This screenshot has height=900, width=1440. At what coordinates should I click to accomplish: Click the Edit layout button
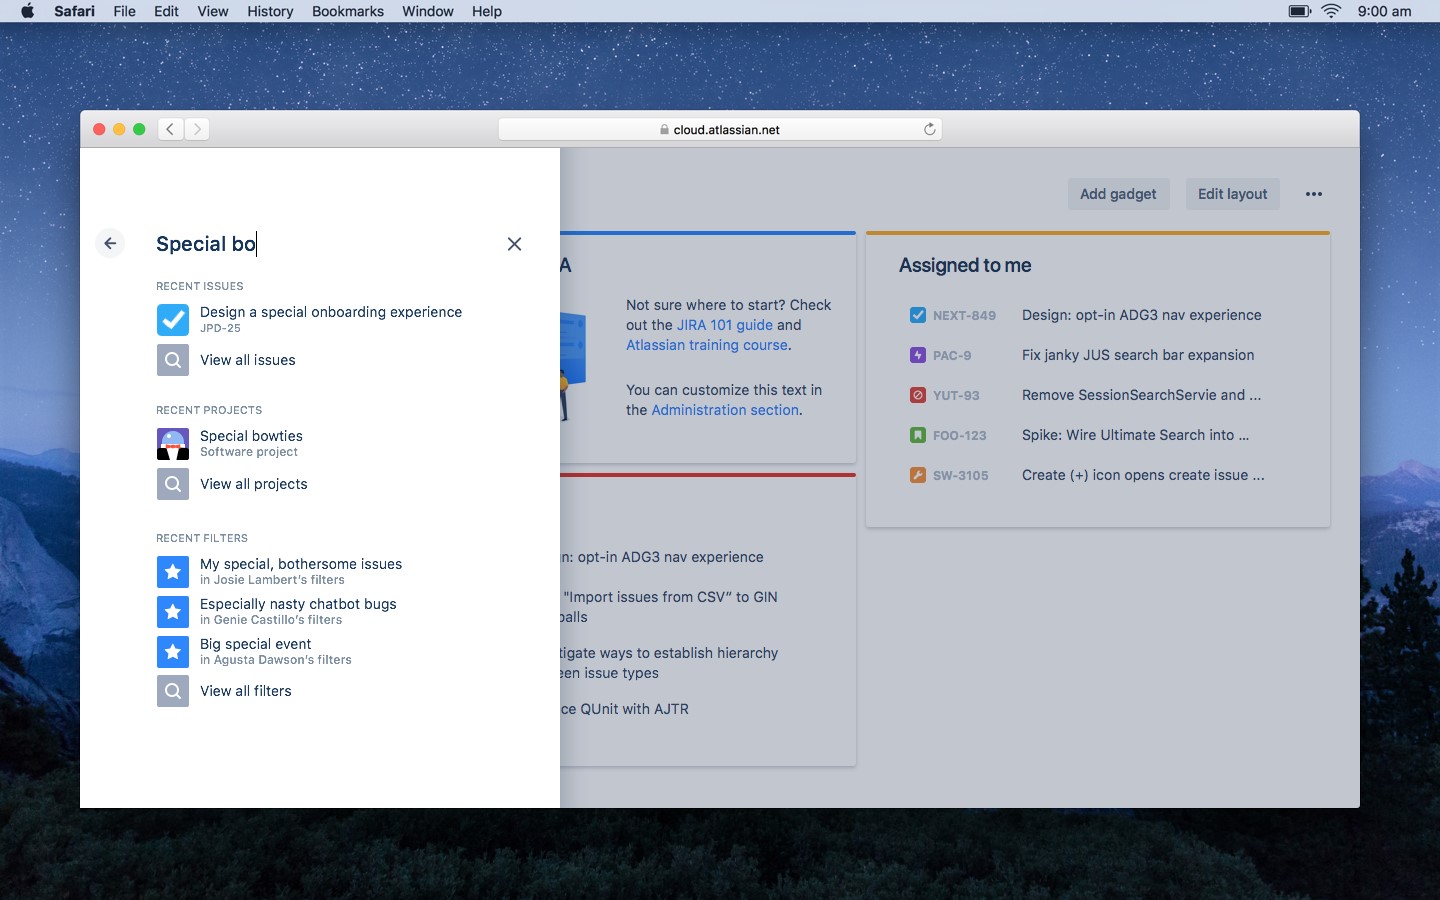coord(1233,194)
